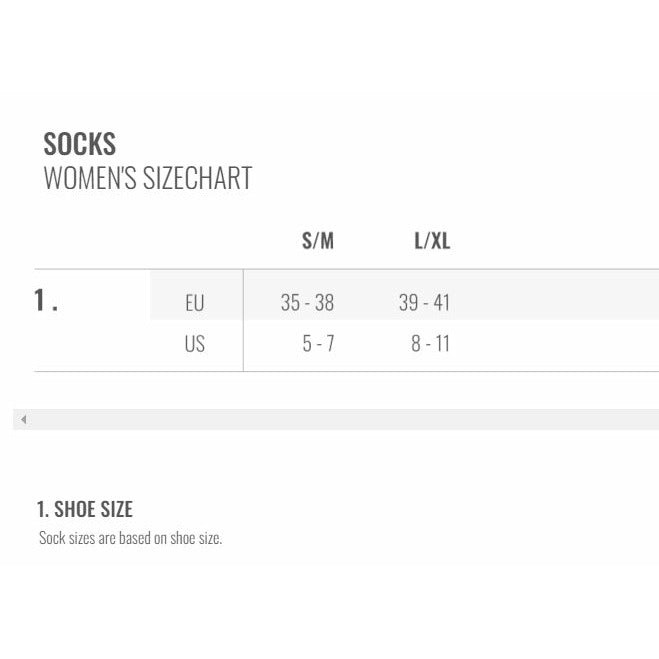Click the US row label

194,344
